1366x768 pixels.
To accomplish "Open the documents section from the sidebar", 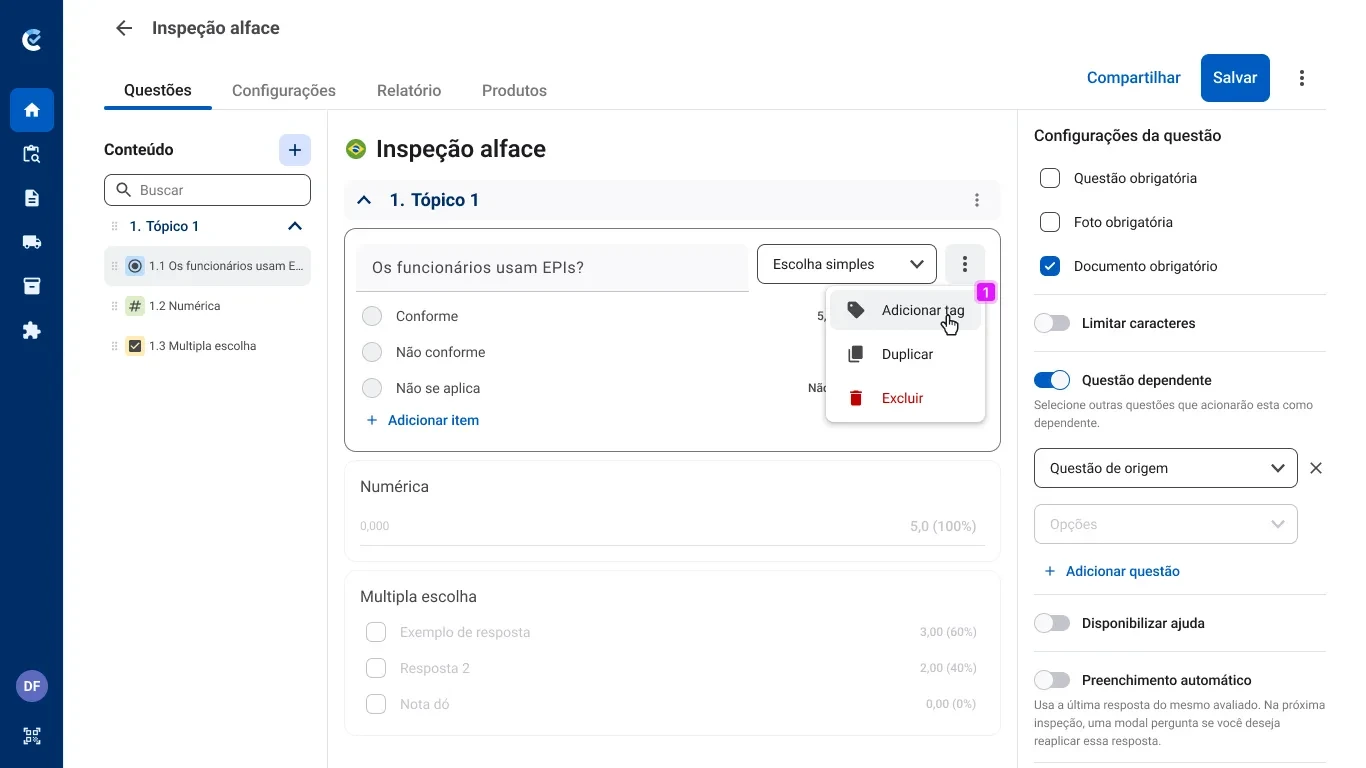I will coord(32,198).
